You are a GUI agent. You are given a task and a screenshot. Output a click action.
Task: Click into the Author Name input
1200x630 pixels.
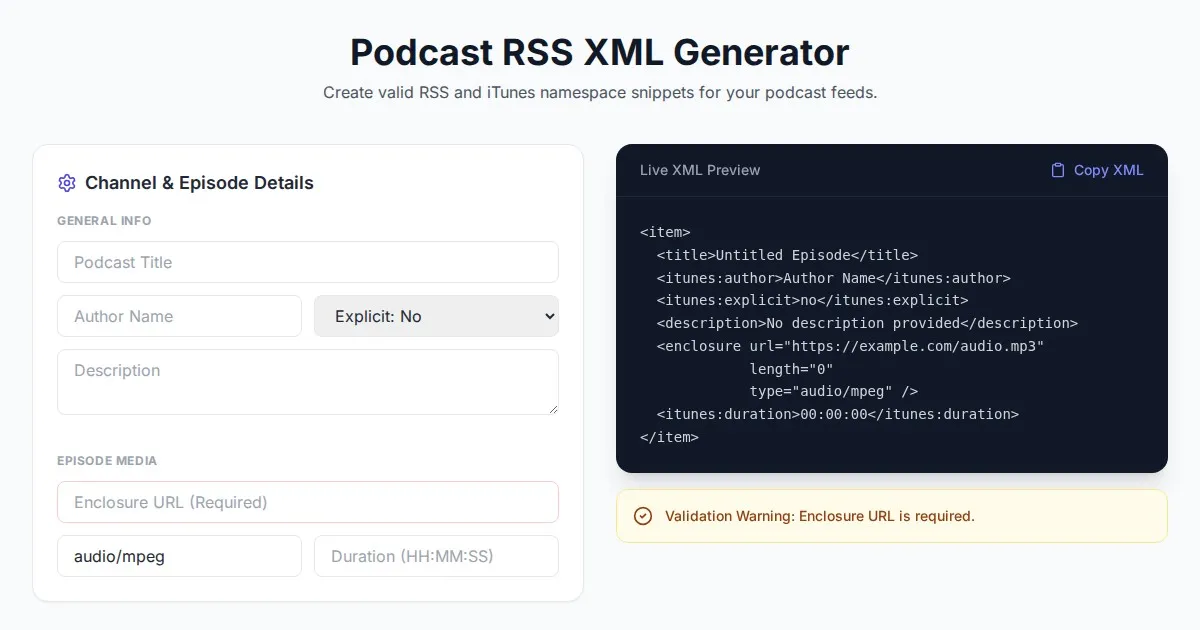pos(179,316)
